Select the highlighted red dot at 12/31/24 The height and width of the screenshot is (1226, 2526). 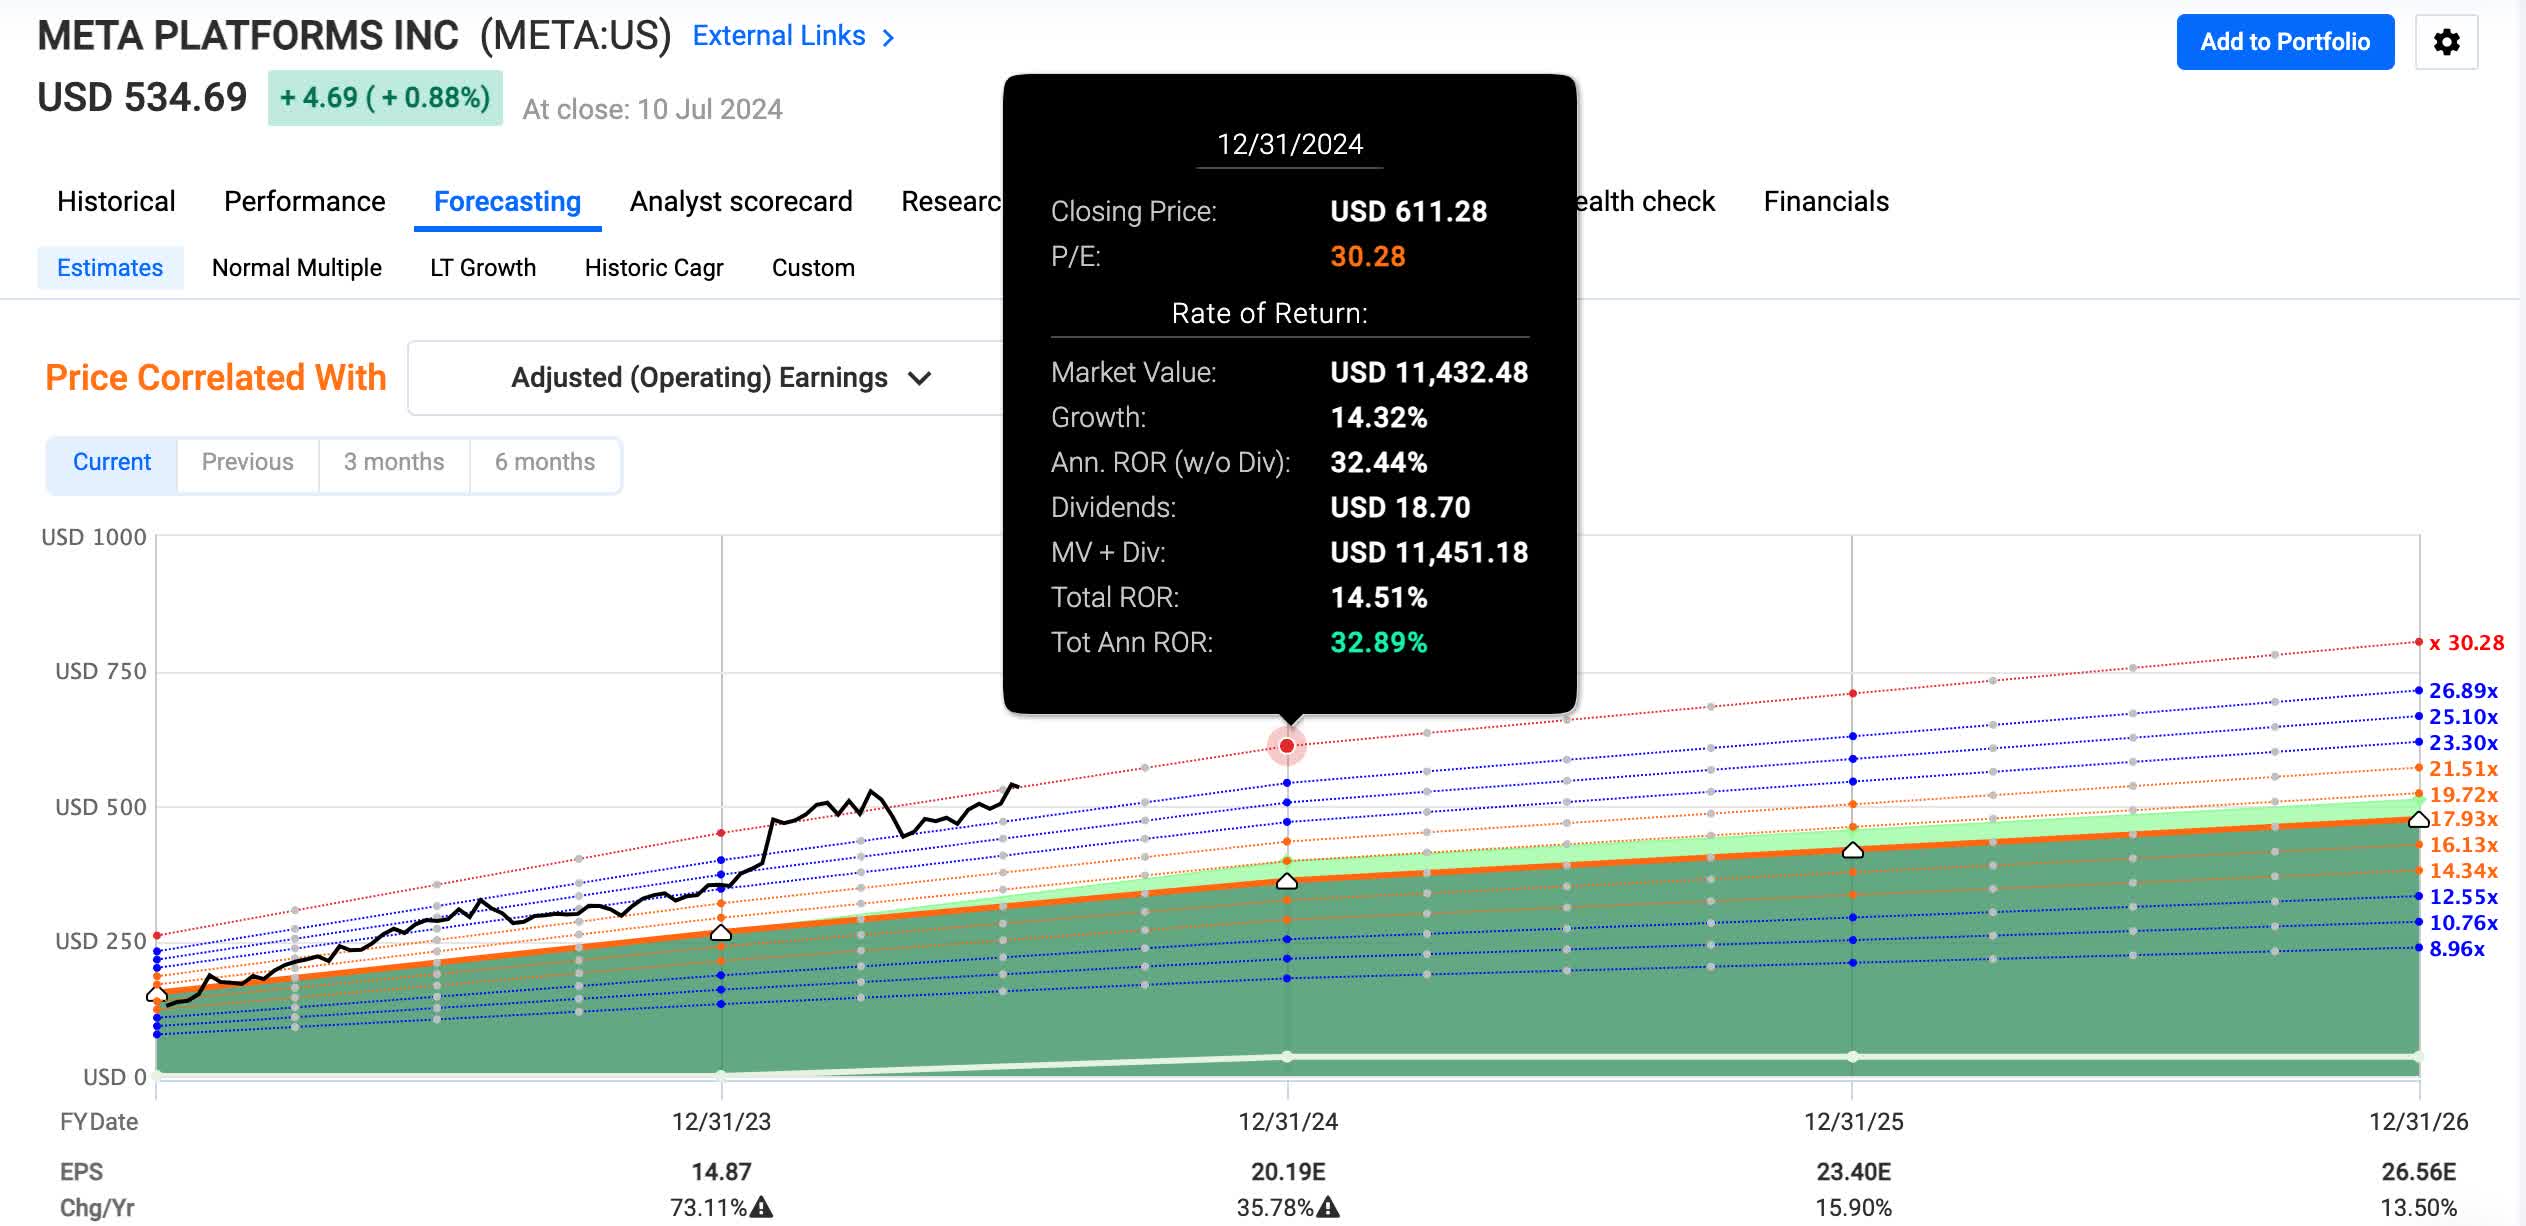click(1287, 746)
